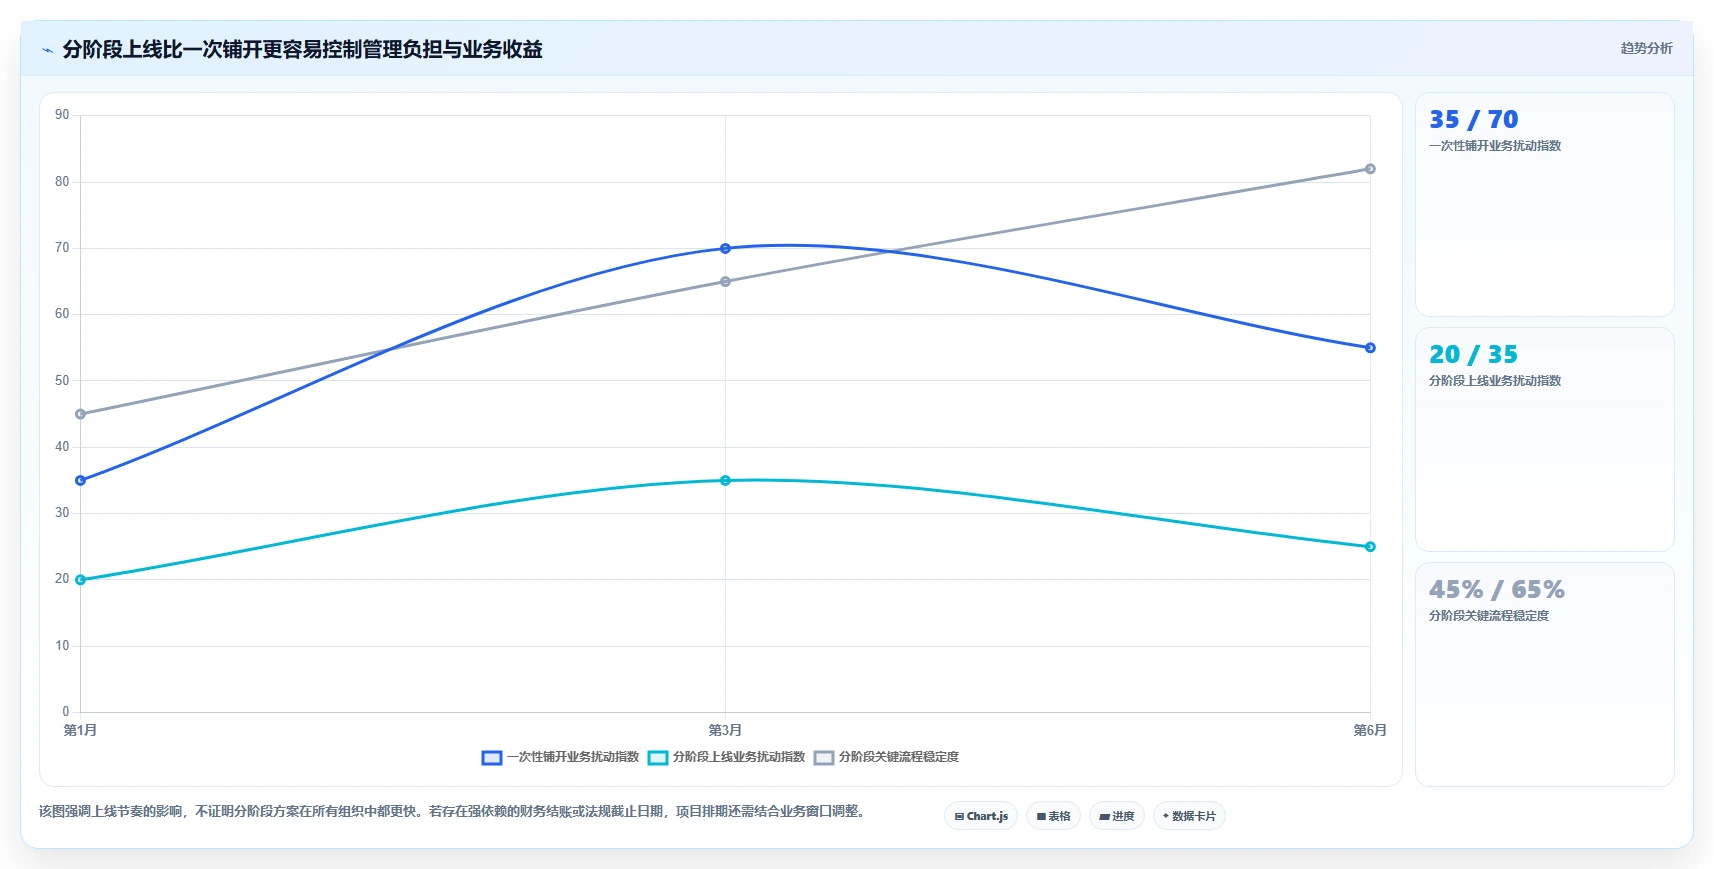Image resolution: width=1714 pixels, height=869 pixels.
Task: Click the 第1月 x-axis label
Action: [80, 730]
